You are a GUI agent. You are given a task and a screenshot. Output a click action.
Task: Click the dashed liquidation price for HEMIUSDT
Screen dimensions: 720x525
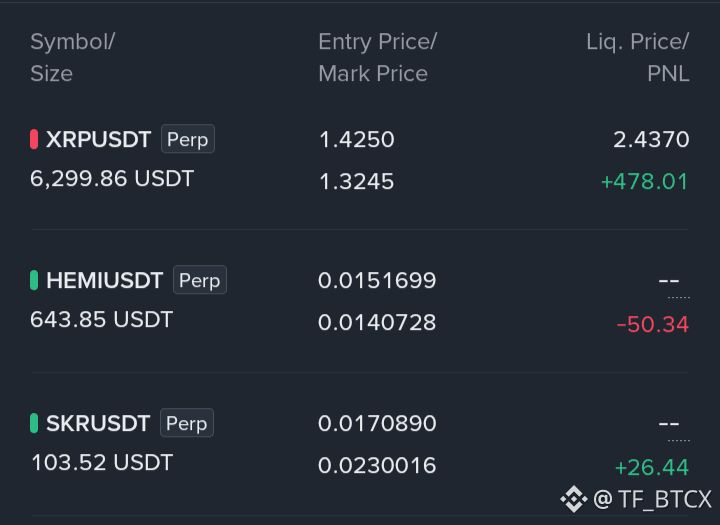coord(669,280)
